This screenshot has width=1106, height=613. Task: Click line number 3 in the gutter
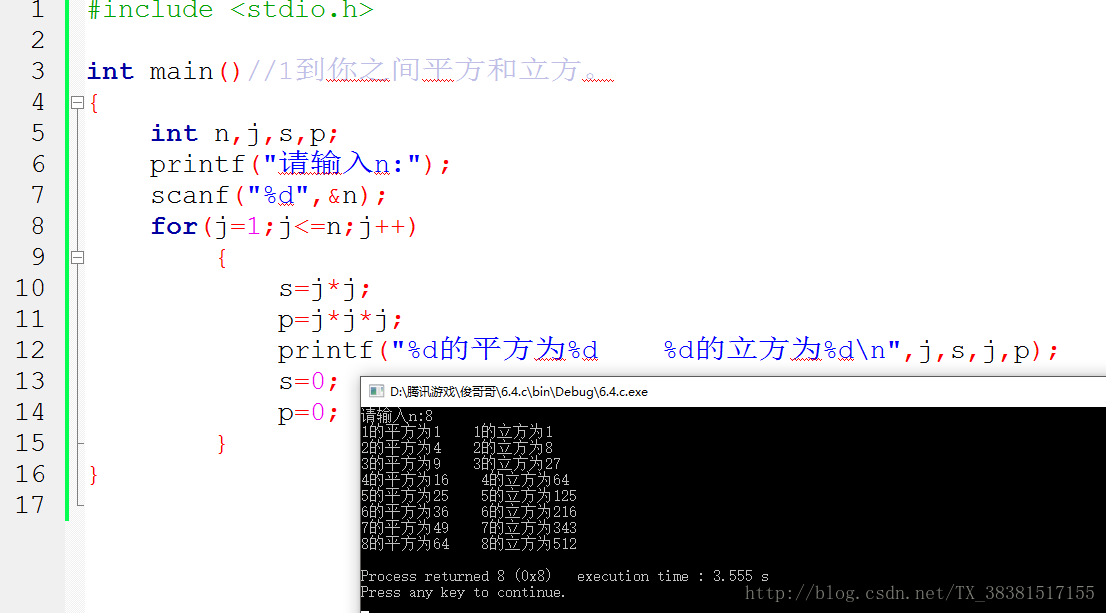pos(38,71)
